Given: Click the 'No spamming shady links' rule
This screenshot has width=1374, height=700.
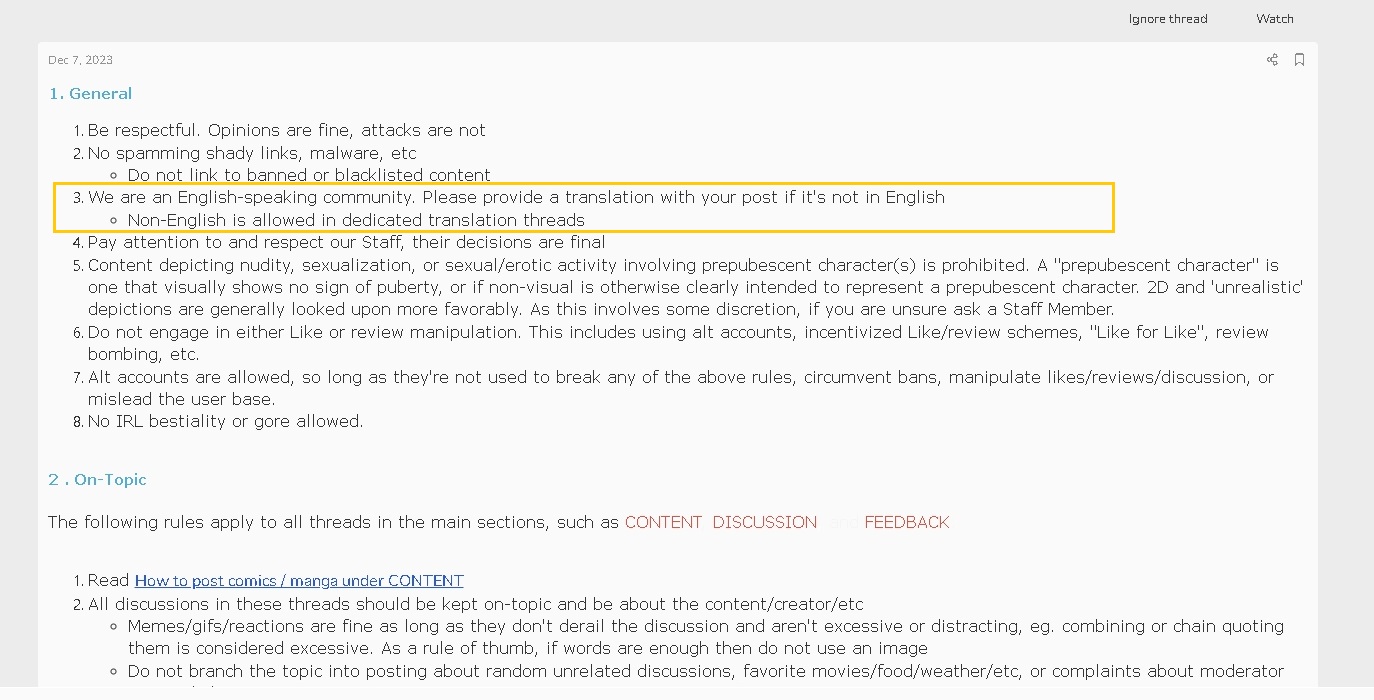Looking at the screenshot, I should pyautogui.click(x=252, y=153).
